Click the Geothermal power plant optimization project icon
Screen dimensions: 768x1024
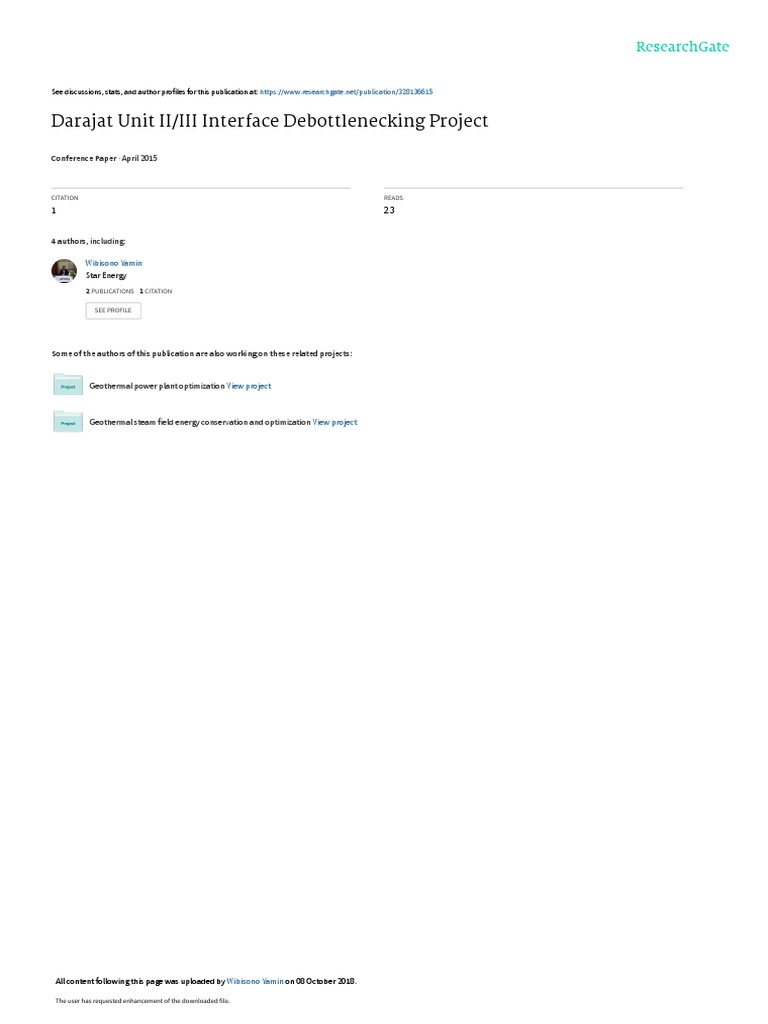(x=68, y=385)
